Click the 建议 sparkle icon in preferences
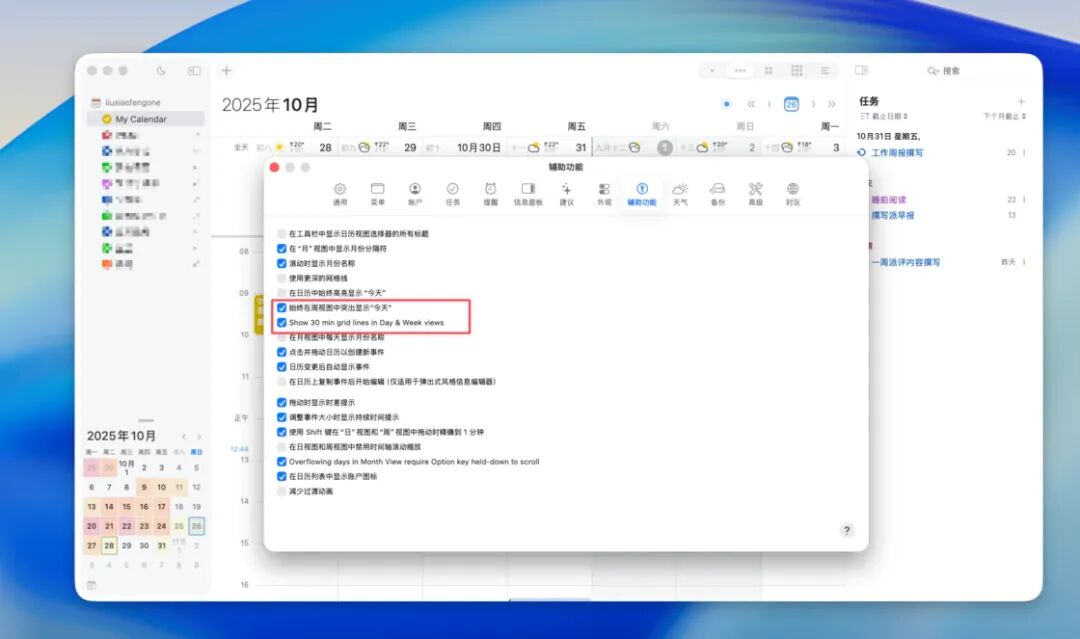 click(566, 189)
